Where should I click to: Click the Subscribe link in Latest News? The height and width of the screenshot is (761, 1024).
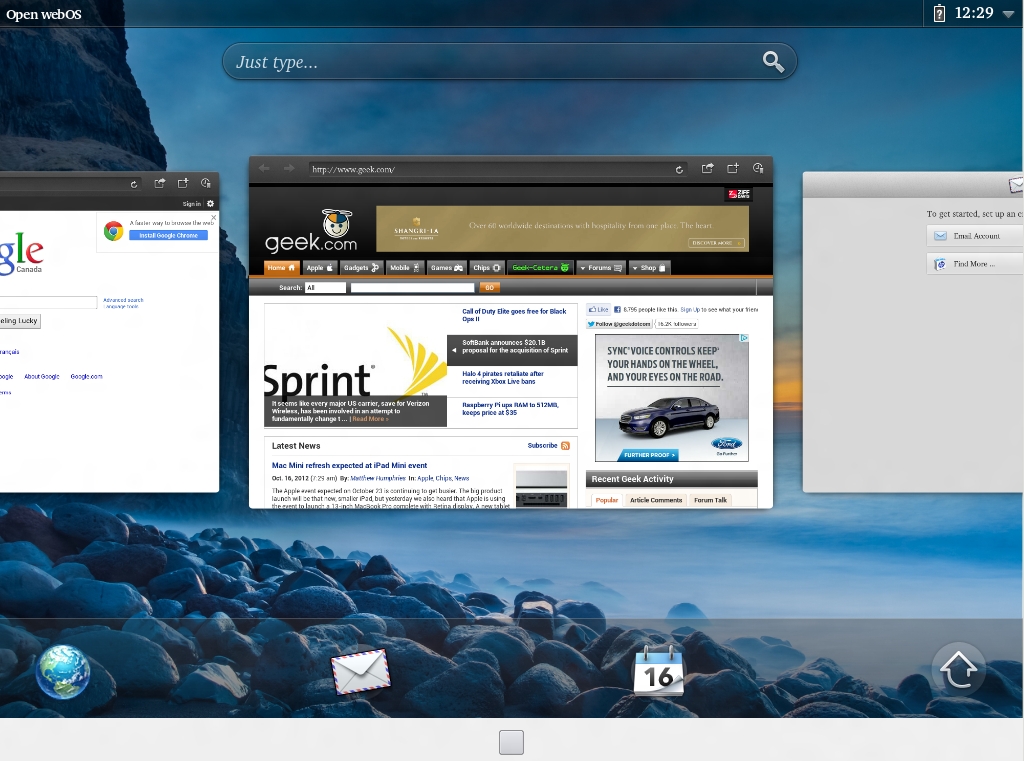542,445
